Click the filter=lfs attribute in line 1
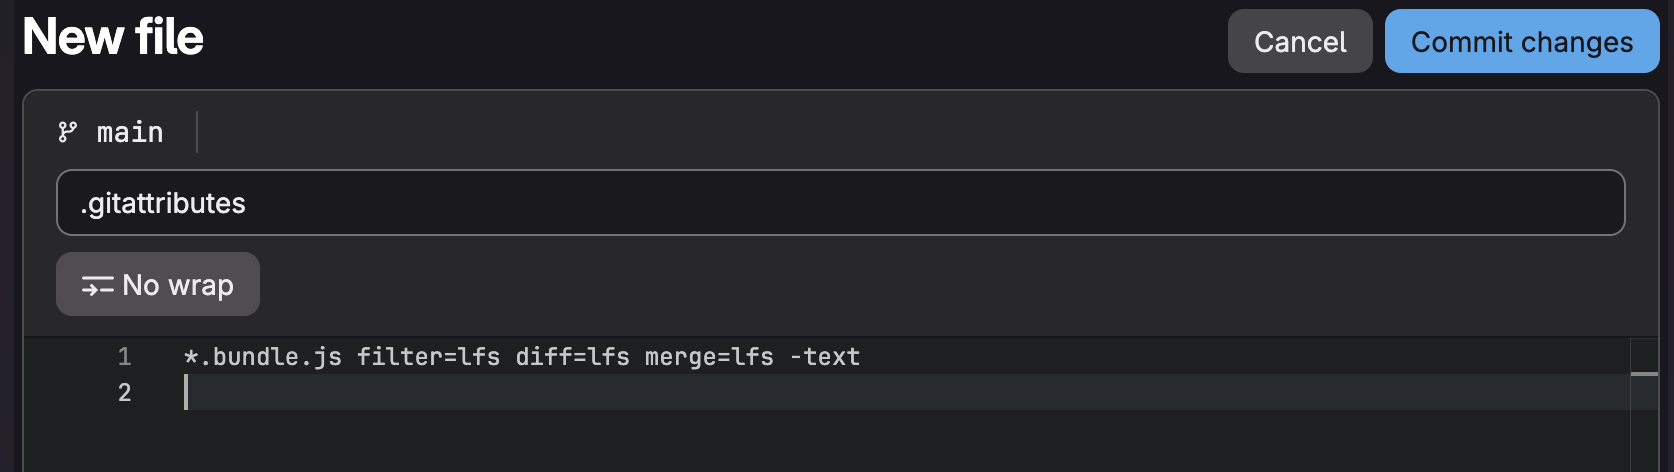The height and width of the screenshot is (472, 1674). coord(428,357)
